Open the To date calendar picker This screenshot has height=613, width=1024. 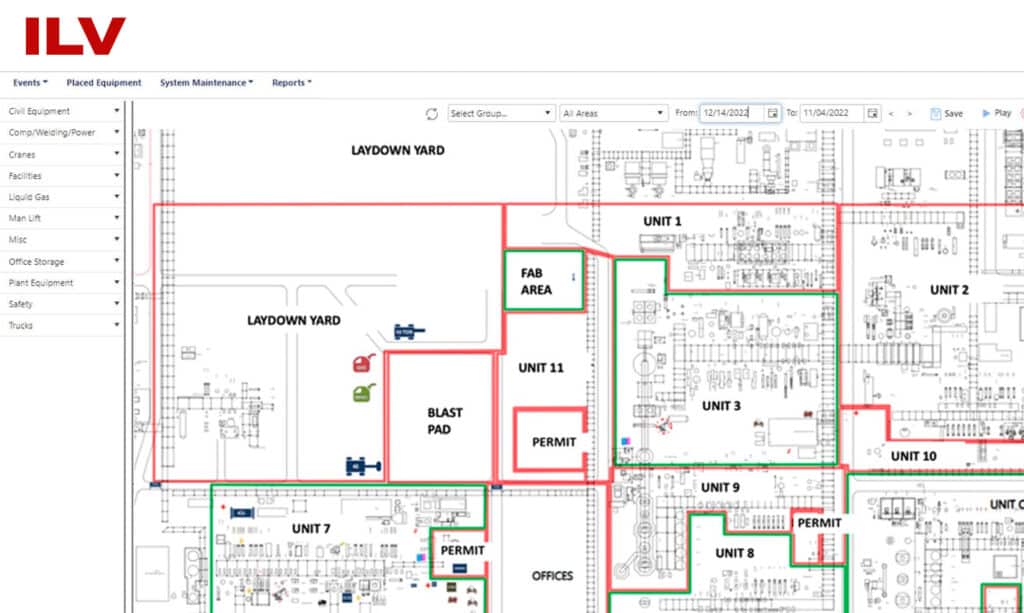pos(872,114)
